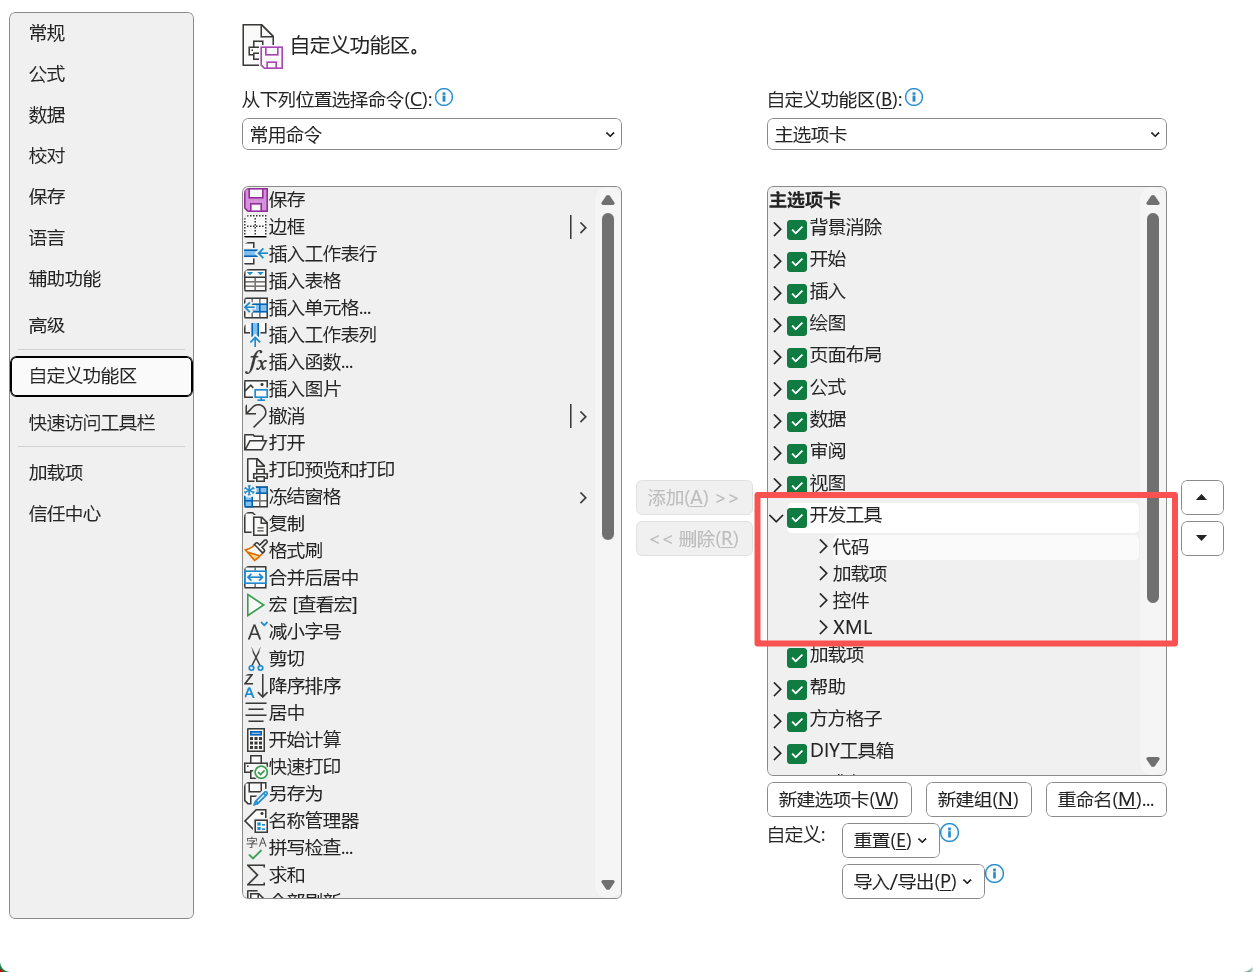The width and height of the screenshot is (1253, 972).
Task: Select the 剪切 scissors icon
Action: pos(256,659)
